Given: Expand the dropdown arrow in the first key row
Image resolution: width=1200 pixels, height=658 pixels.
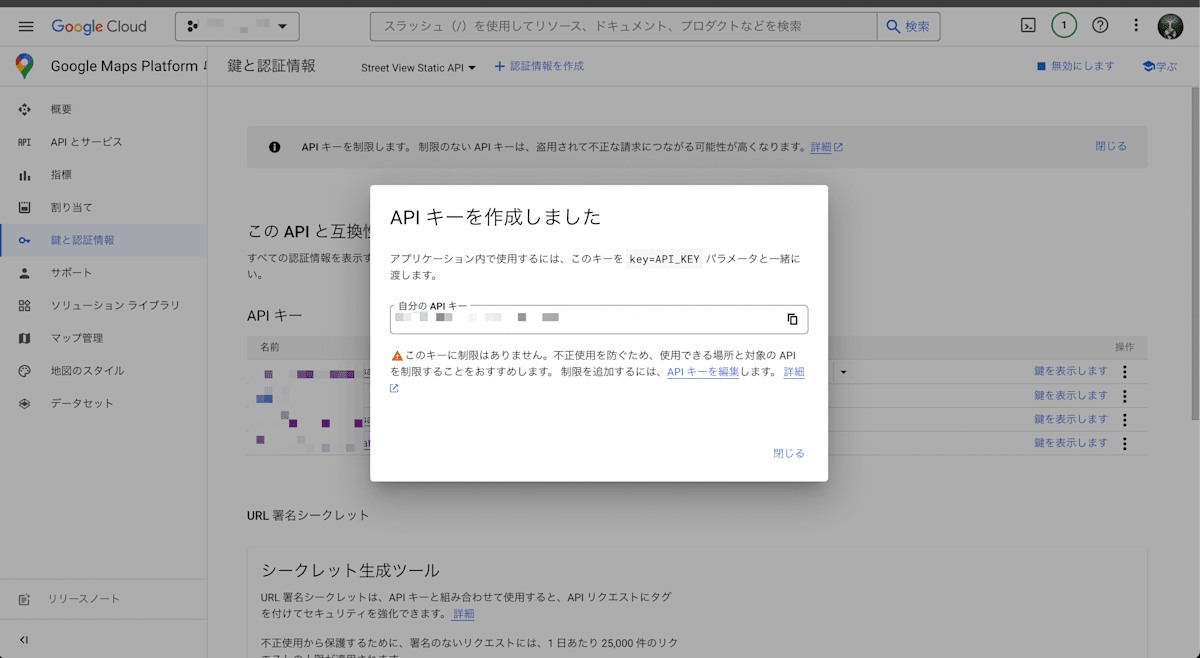Looking at the screenshot, I should point(843,372).
